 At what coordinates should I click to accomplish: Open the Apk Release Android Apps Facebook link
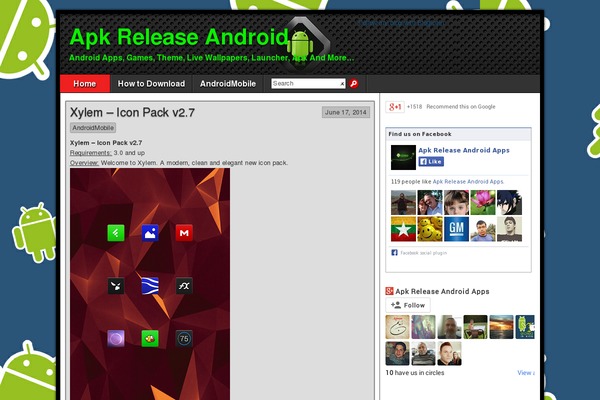tap(464, 150)
